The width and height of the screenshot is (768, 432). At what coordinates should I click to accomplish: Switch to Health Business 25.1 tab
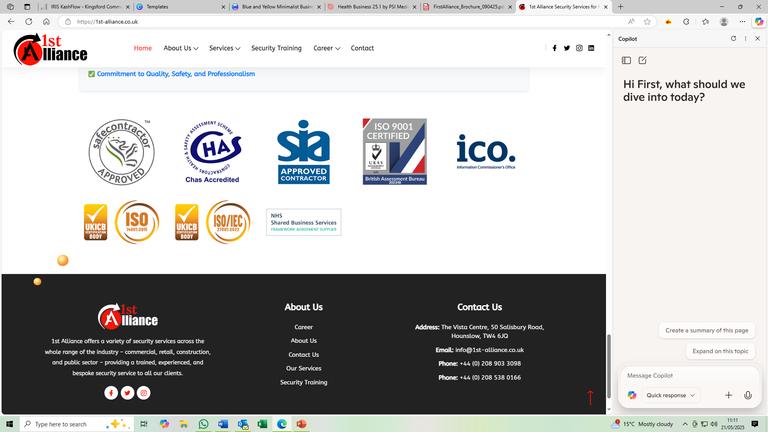tap(372, 7)
